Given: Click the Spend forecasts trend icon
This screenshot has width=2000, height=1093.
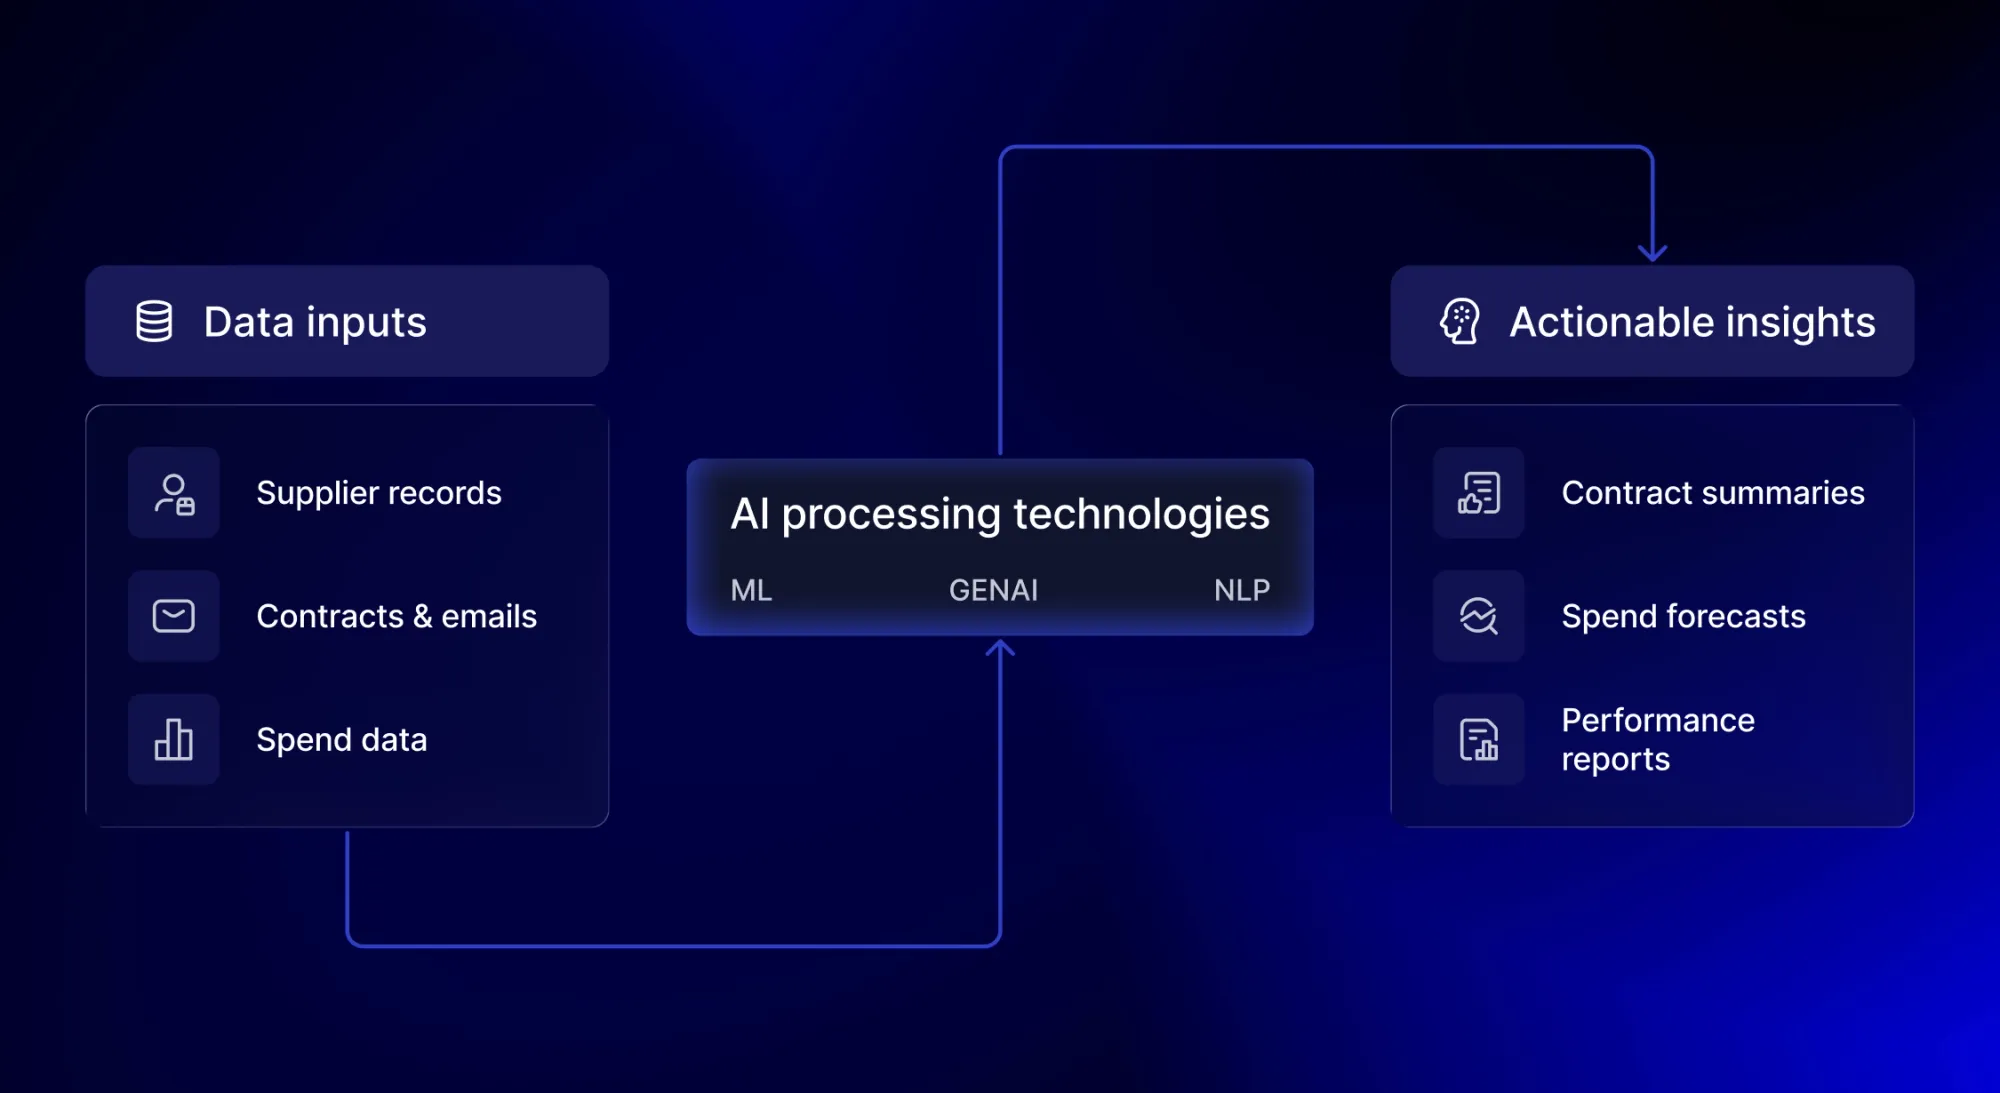Looking at the screenshot, I should tap(1479, 615).
